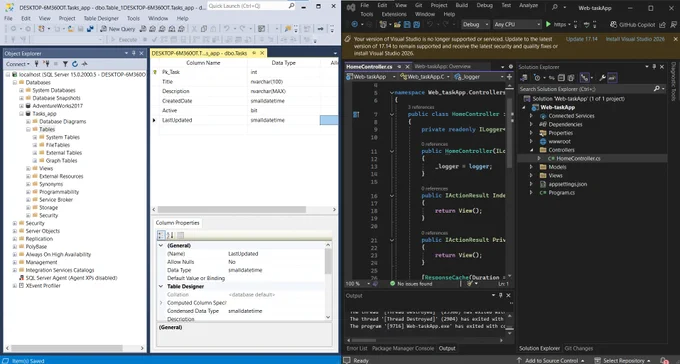The width and height of the screenshot is (680, 364).
Task: Click the Update 17.14 link
Action: (x=581, y=39)
